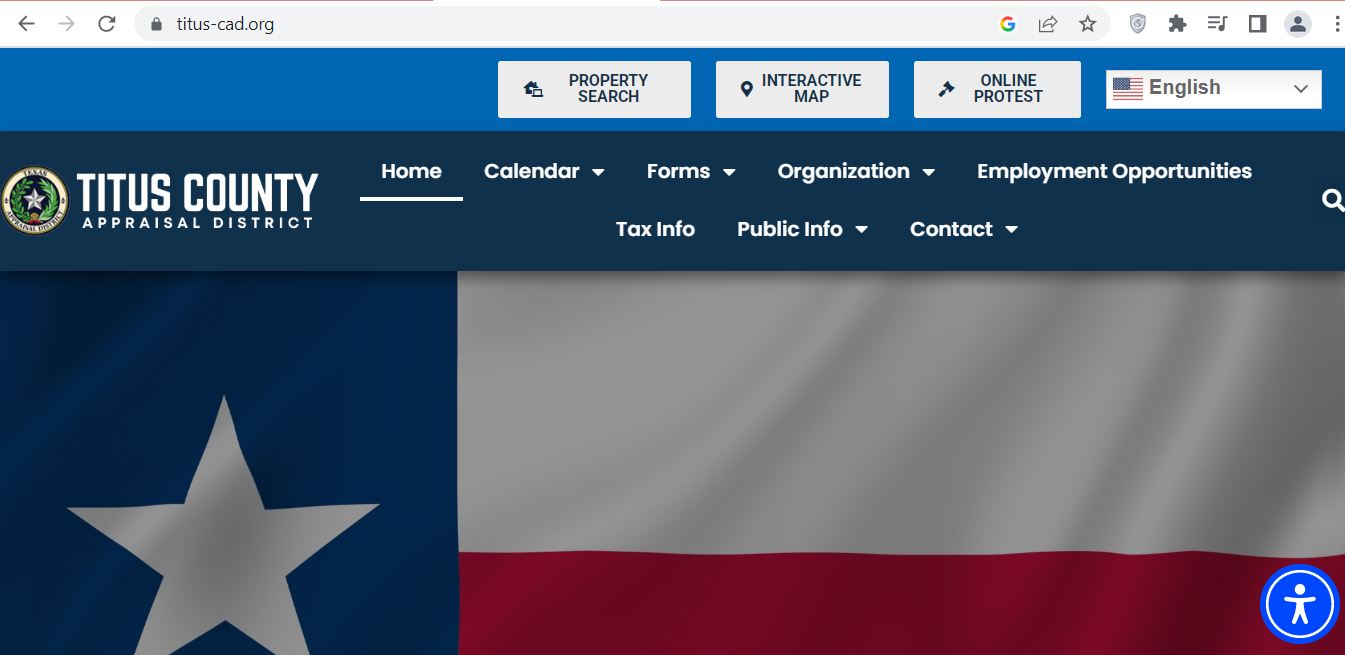This screenshot has width=1345, height=655.
Task: Click the padlock site info icon
Action: [155, 24]
